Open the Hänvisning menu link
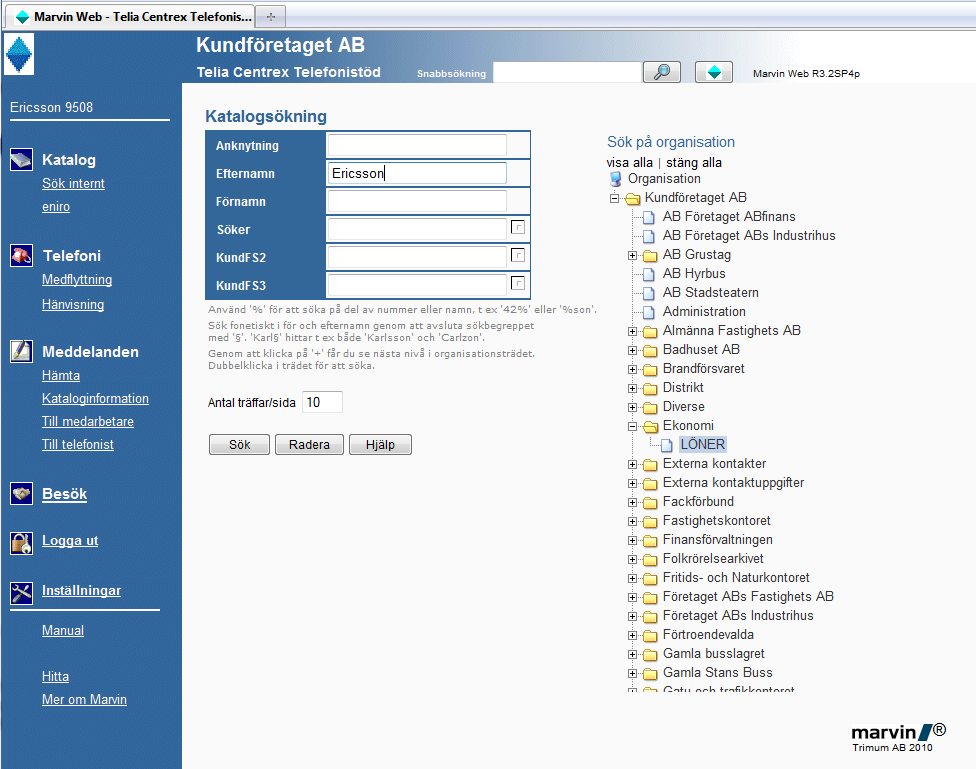The width and height of the screenshot is (976, 769). 73,304
